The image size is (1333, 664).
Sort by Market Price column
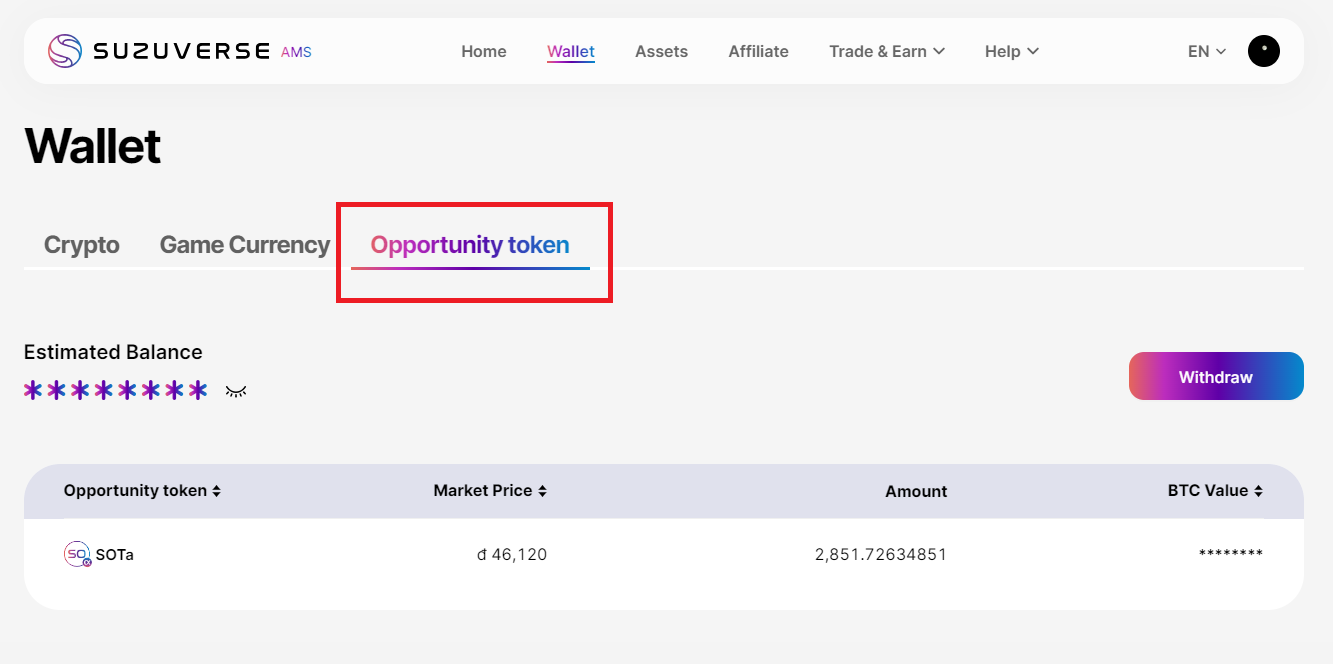tap(490, 491)
